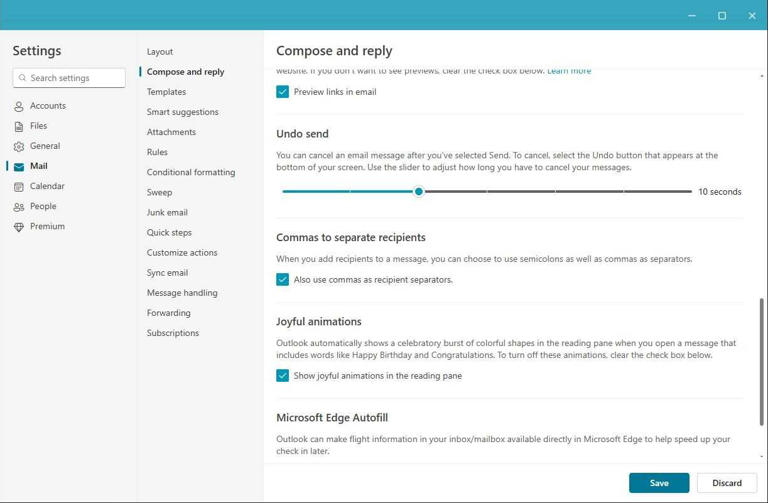Open Message handling settings
The width and height of the screenshot is (768, 503).
click(x=182, y=292)
